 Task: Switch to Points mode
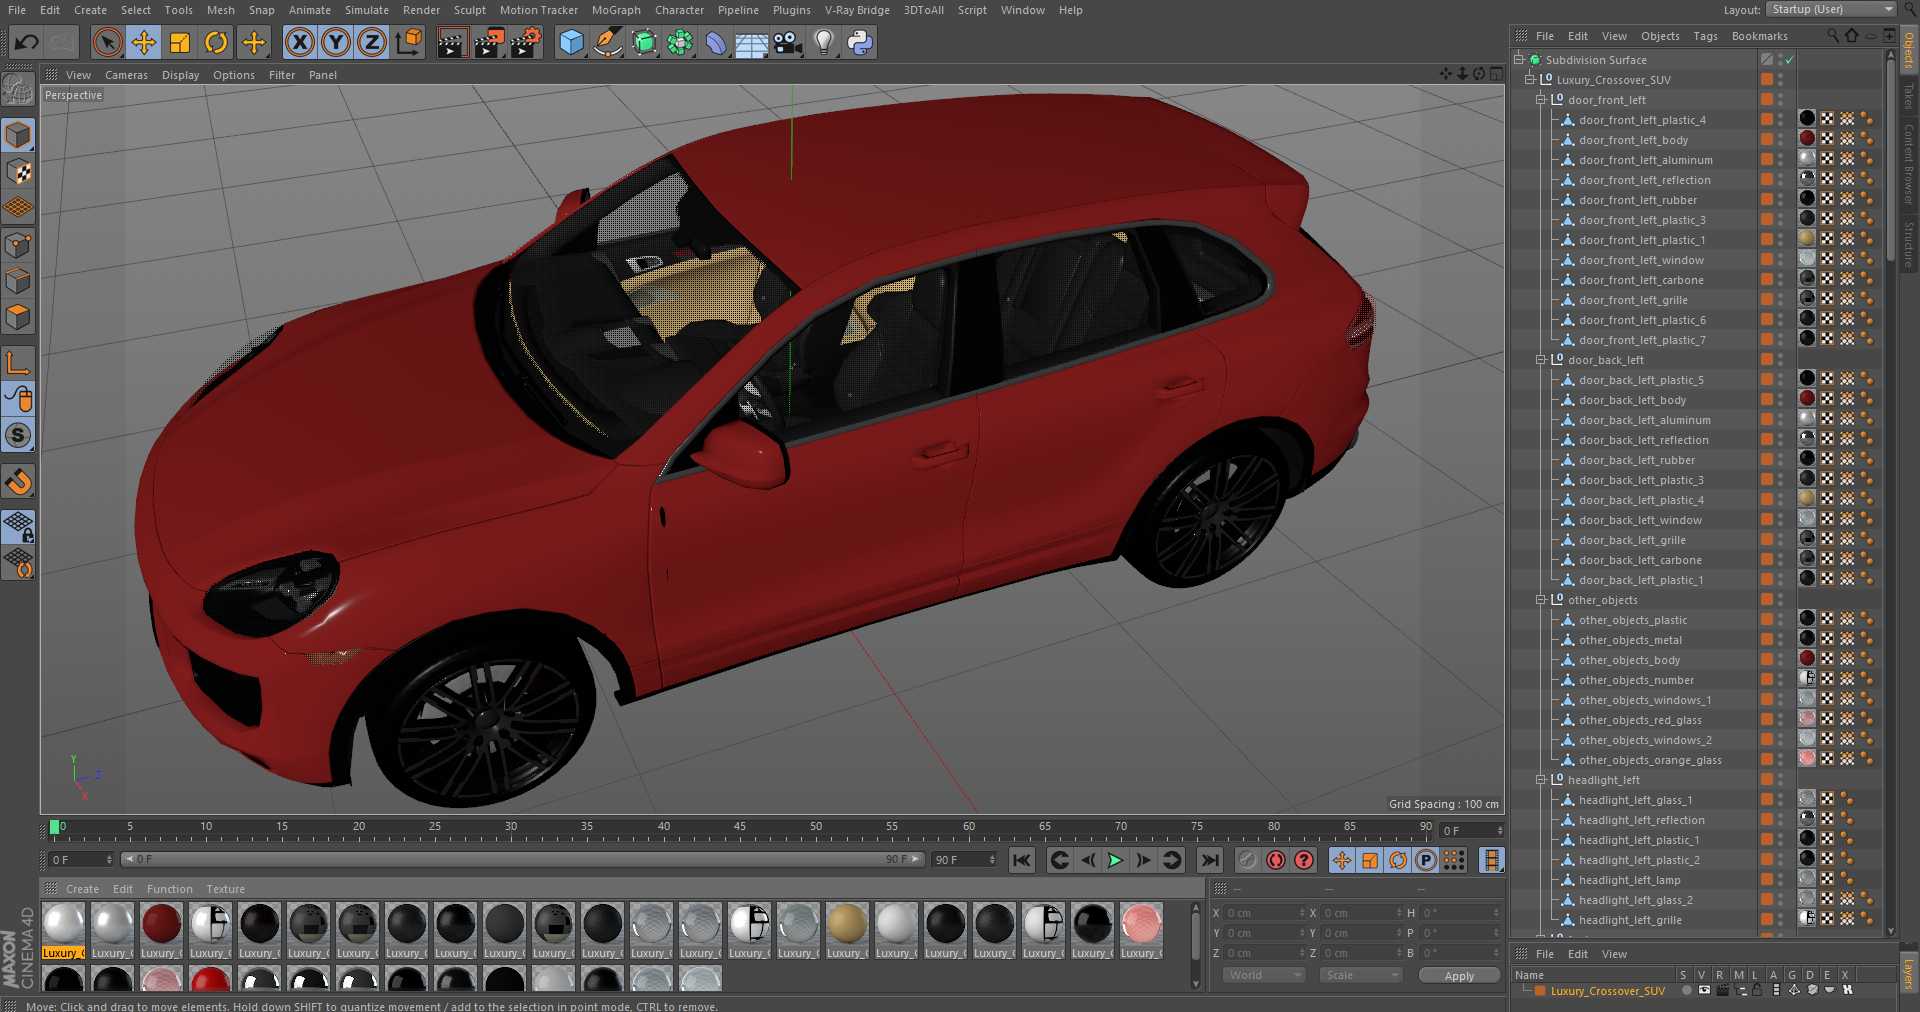click(x=18, y=245)
